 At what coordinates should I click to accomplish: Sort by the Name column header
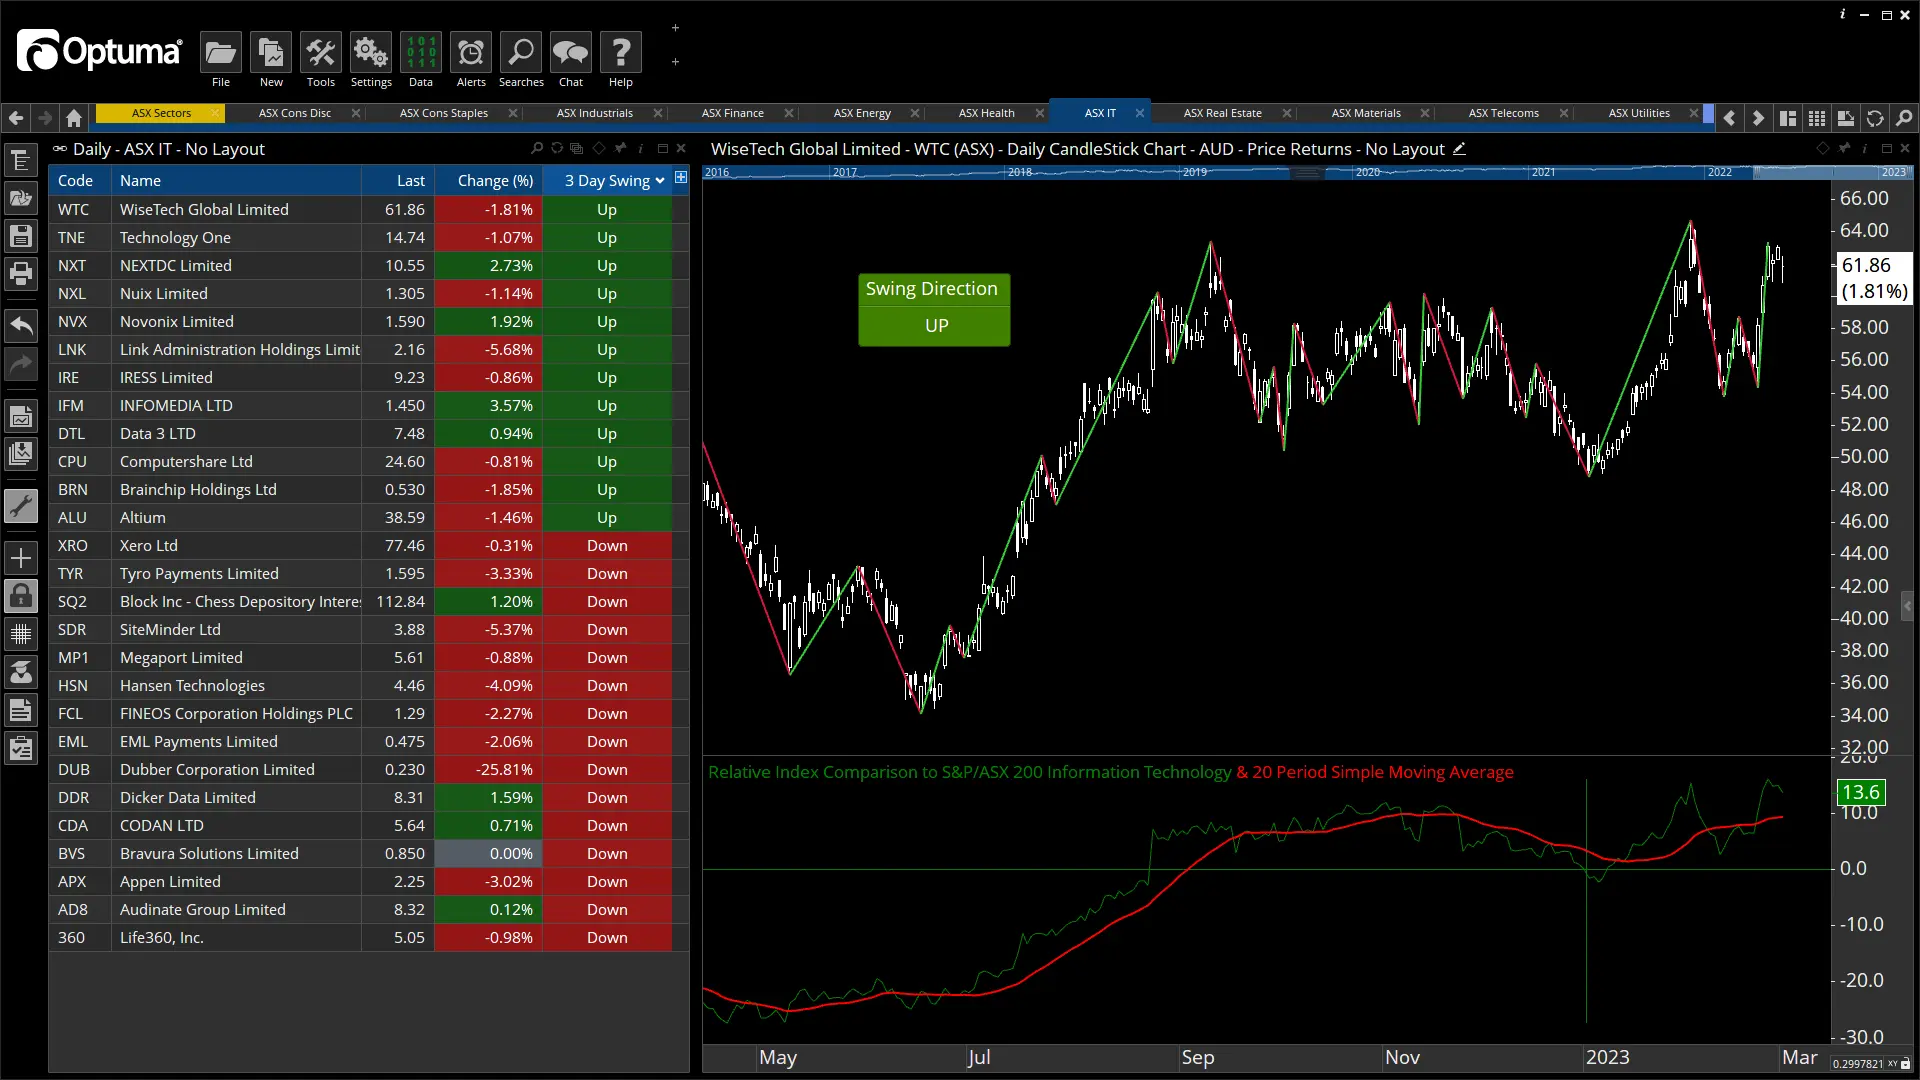click(x=236, y=181)
